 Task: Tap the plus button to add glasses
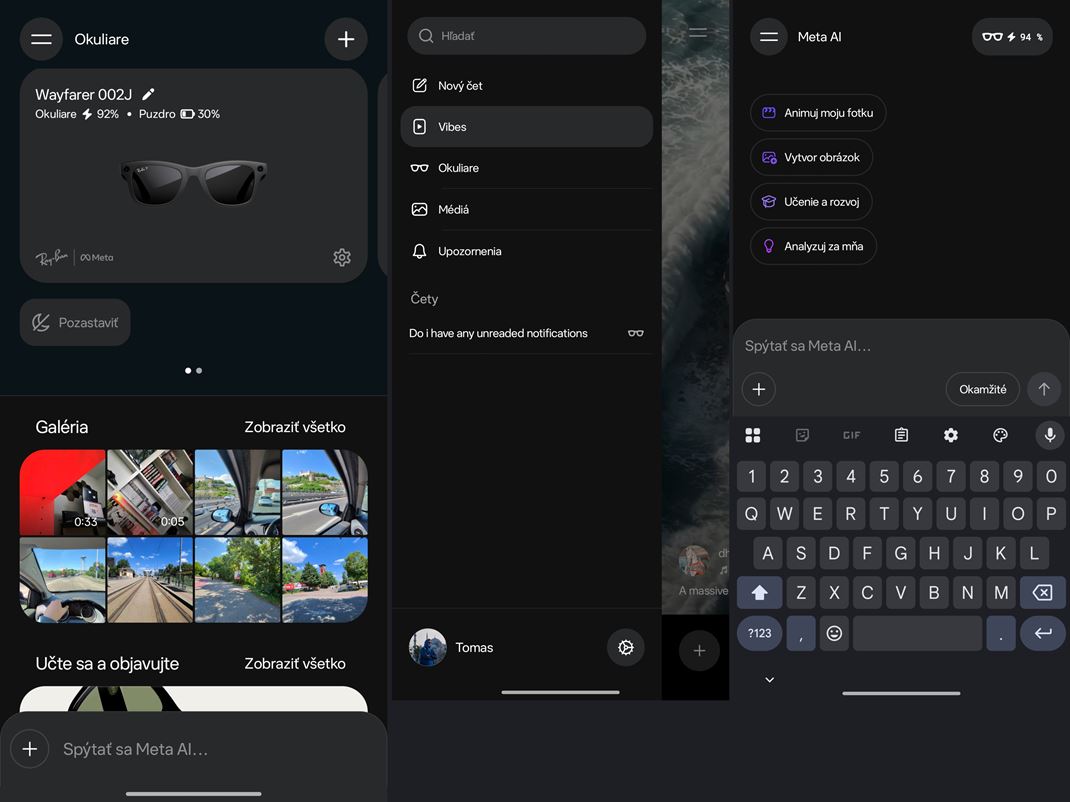tap(346, 39)
